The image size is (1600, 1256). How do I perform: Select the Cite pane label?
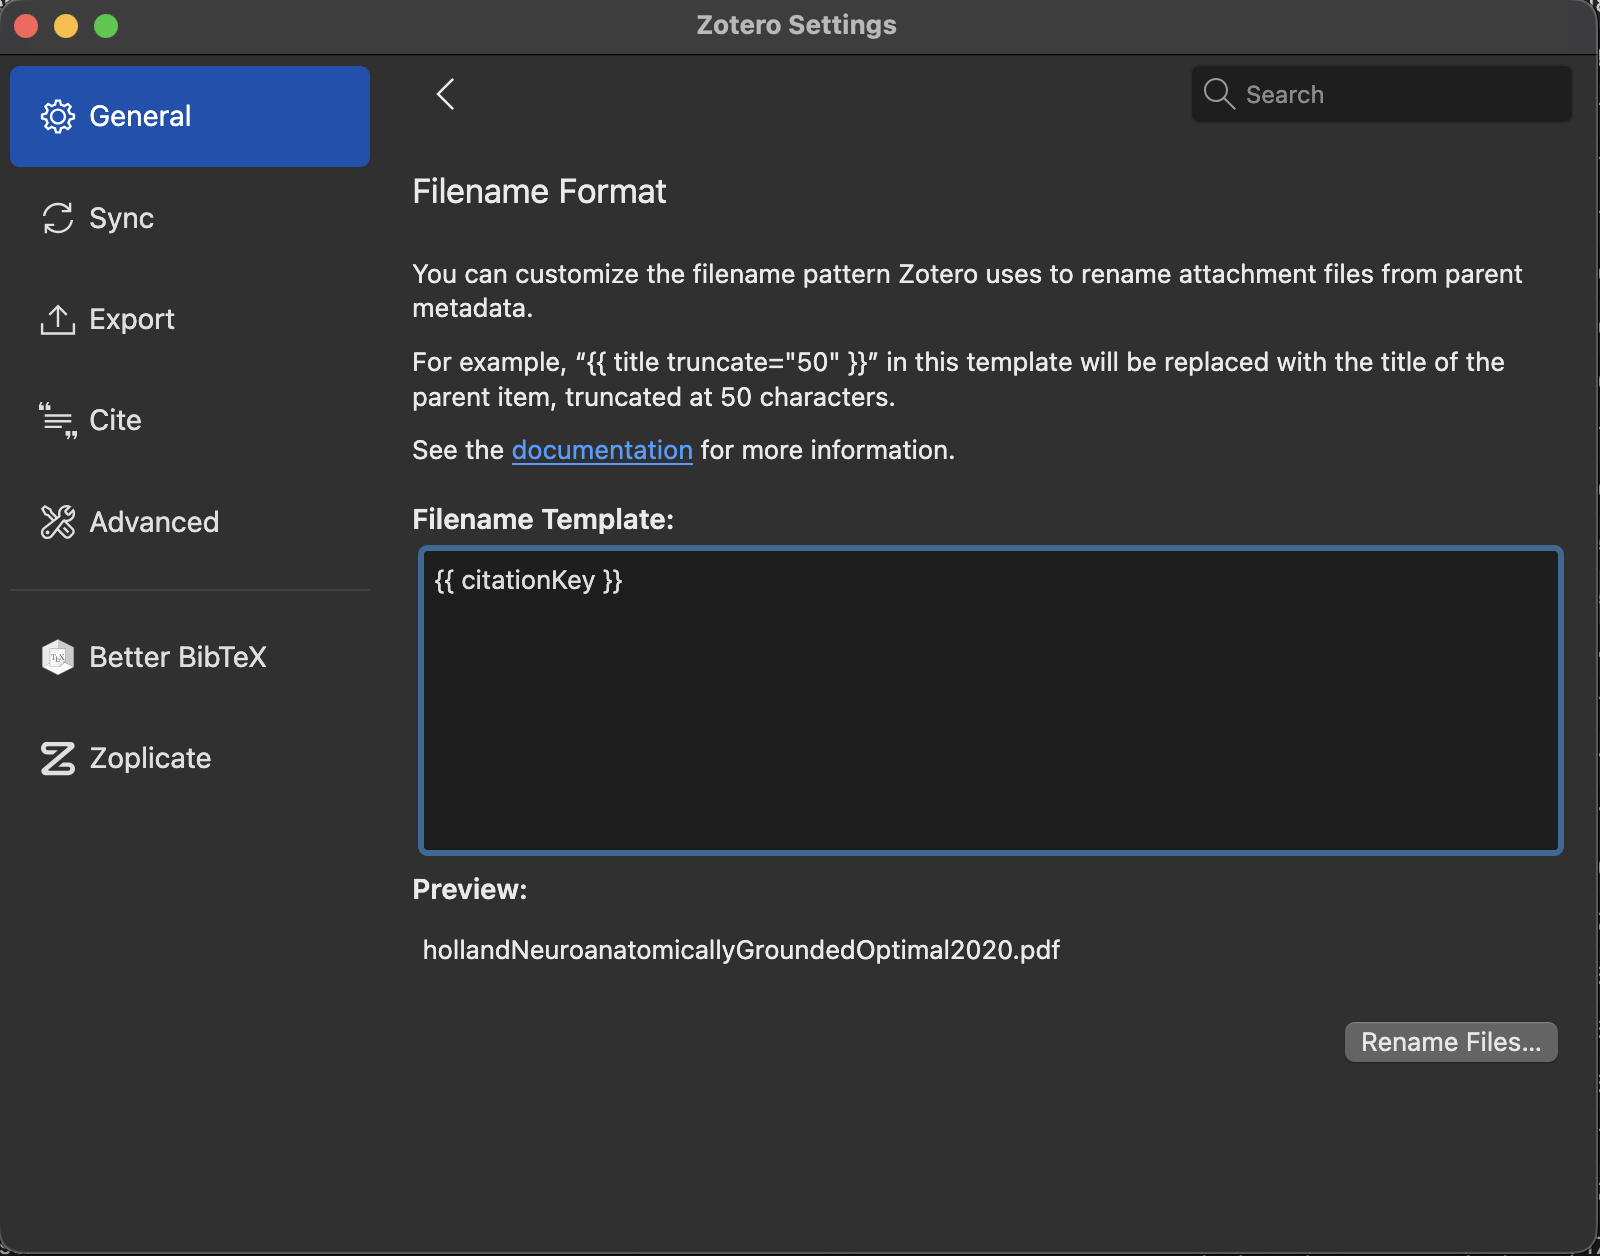pos(115,420)
